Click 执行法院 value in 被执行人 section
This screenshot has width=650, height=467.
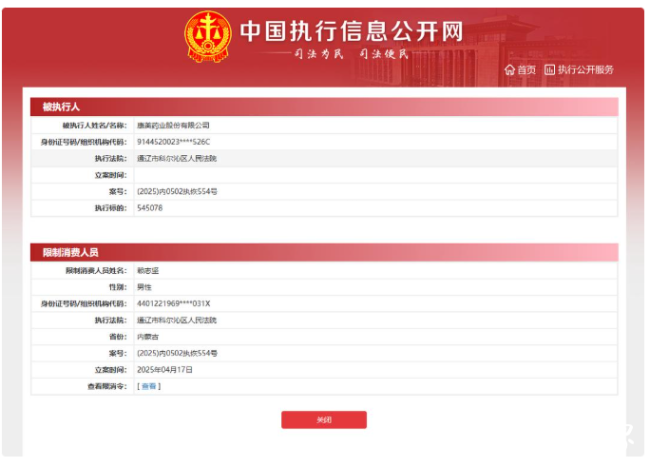[176, 158]
